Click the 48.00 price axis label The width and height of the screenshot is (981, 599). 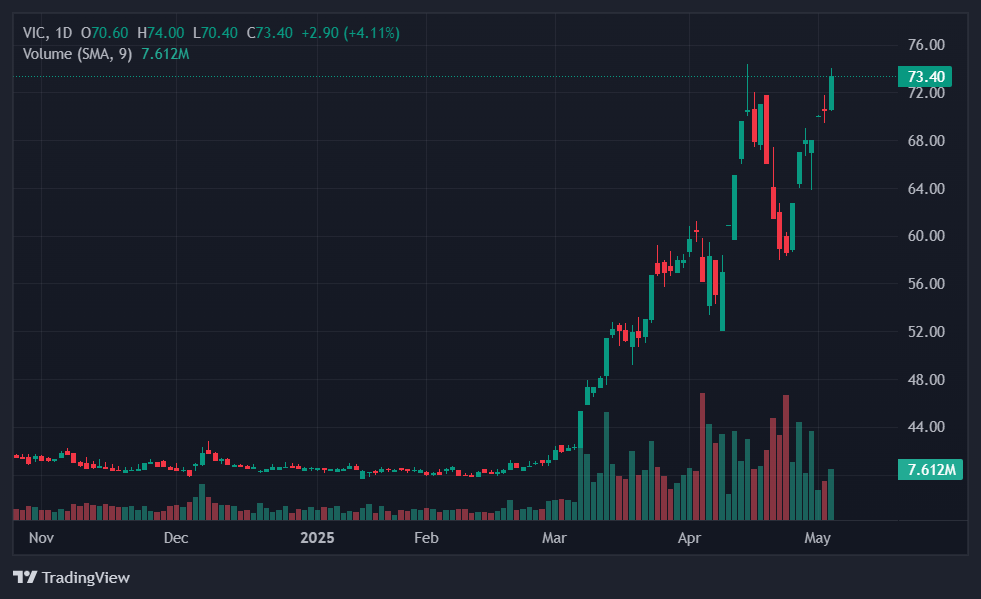pyautogui.click(x=926, y=379)
